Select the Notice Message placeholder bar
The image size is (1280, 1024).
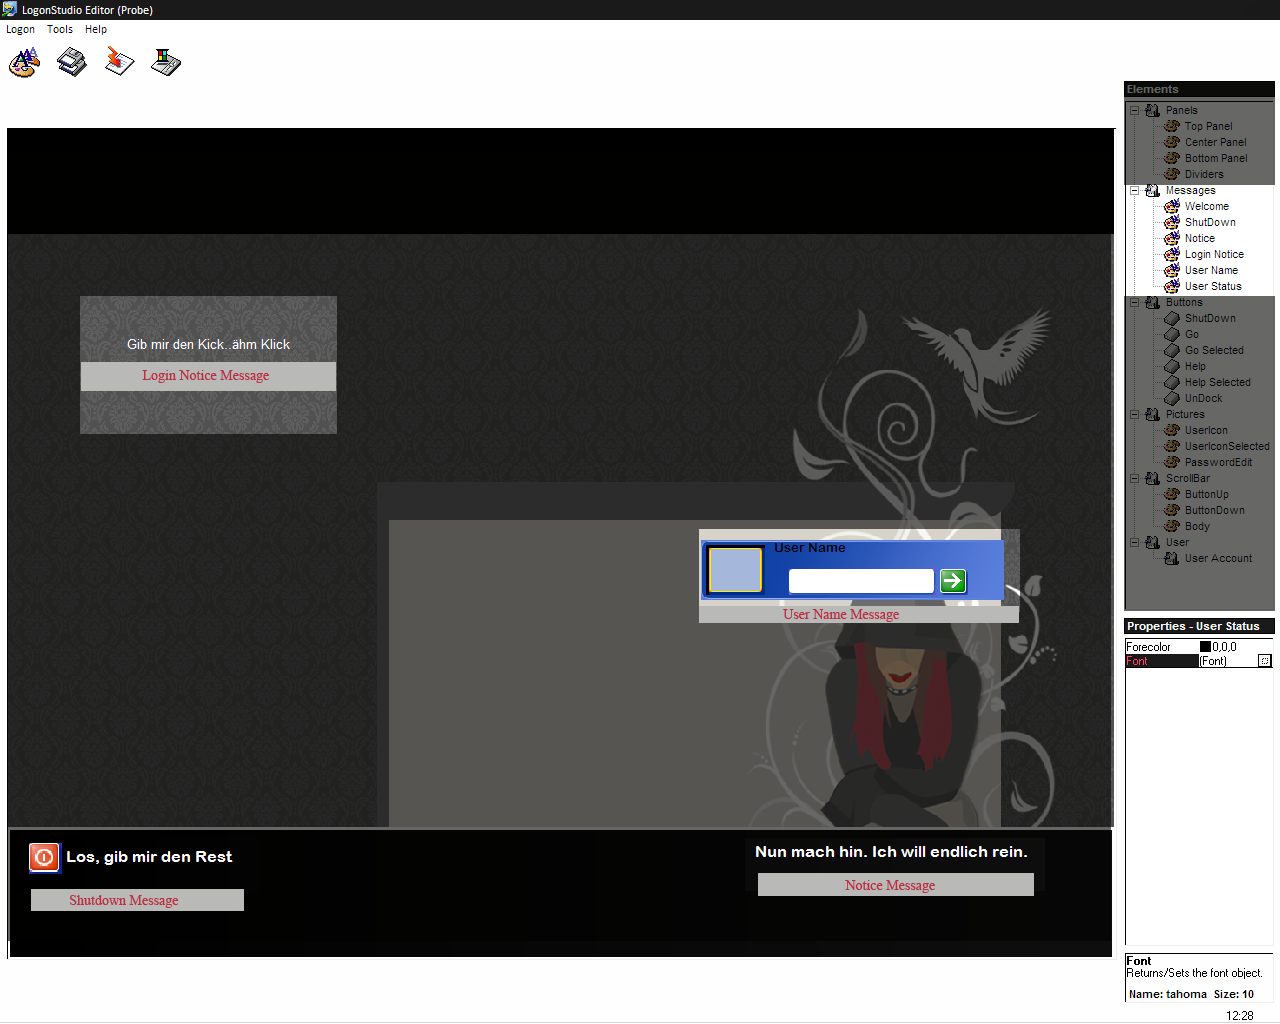click(895, 885)
